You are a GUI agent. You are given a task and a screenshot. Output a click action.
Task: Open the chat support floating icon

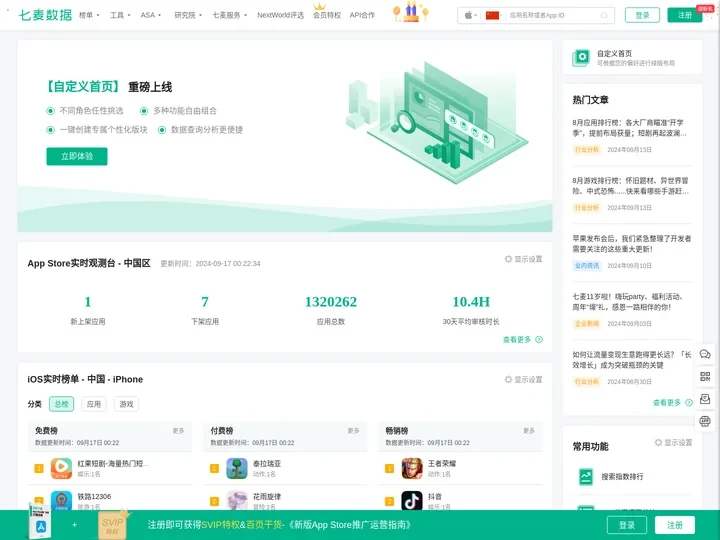pos(705,354)
